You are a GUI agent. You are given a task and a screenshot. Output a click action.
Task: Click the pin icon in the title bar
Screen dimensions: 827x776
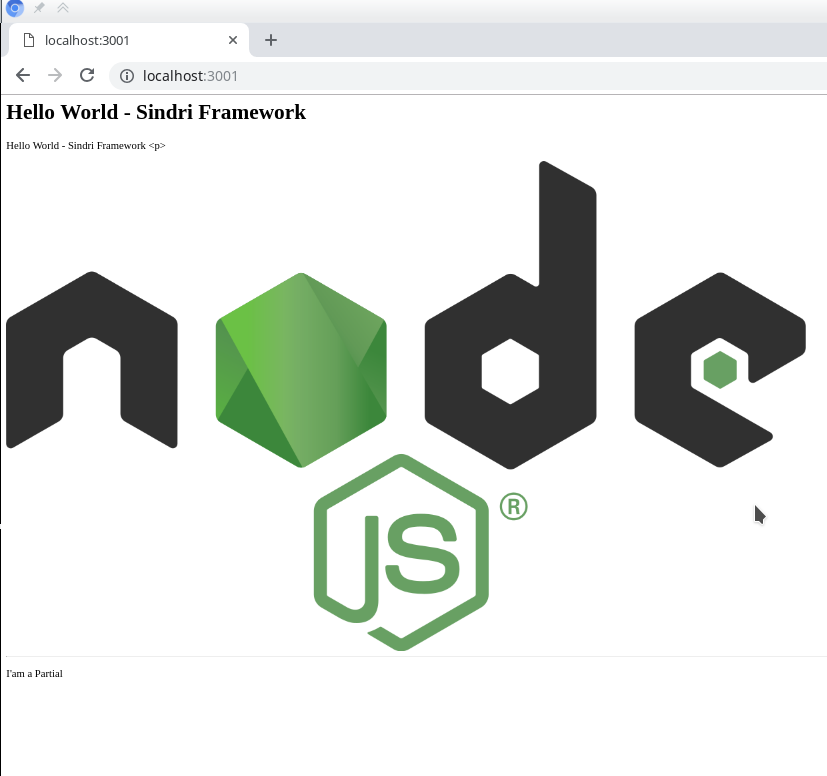point(39,8)
